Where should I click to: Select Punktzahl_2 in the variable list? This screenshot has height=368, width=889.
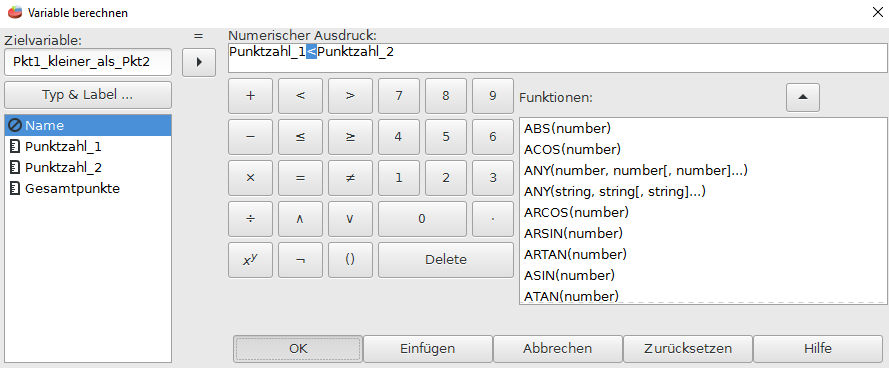88,167
